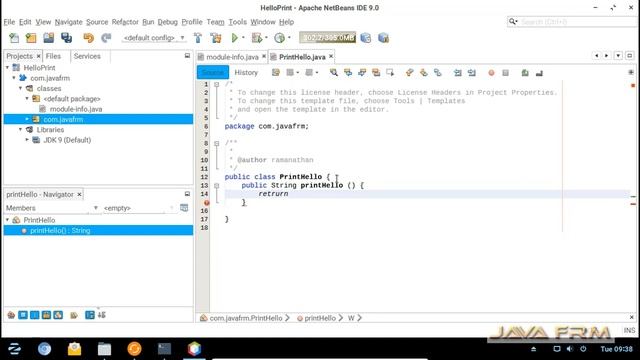Click the Next Bookmark editor icon
The width and height of the screenshot is (640, 360).
(424, 73)
